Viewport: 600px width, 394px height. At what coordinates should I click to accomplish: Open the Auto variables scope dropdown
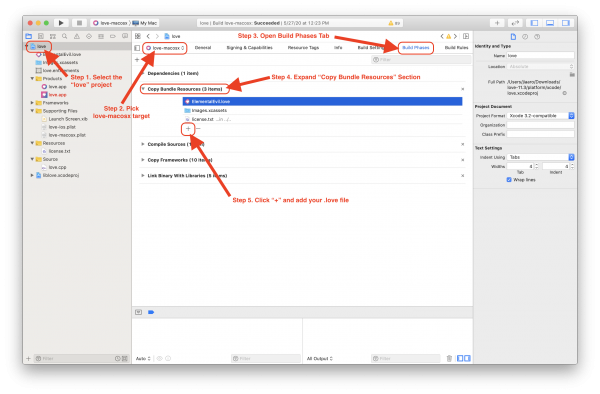143,358
